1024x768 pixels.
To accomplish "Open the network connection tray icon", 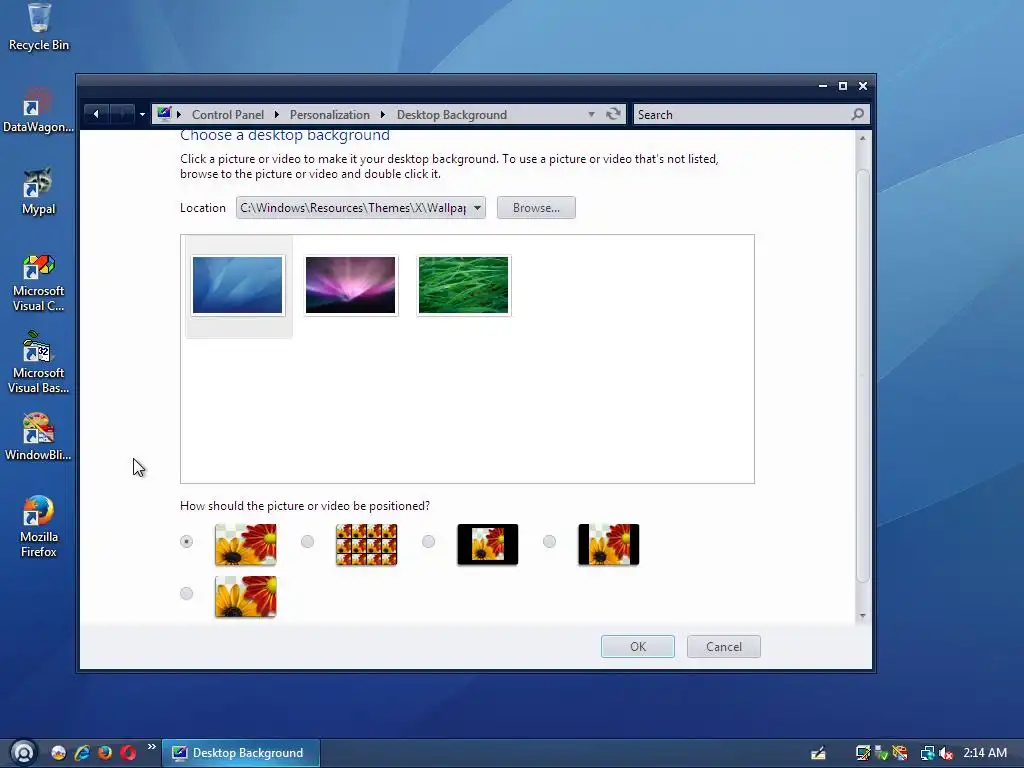I will [927, 753].
